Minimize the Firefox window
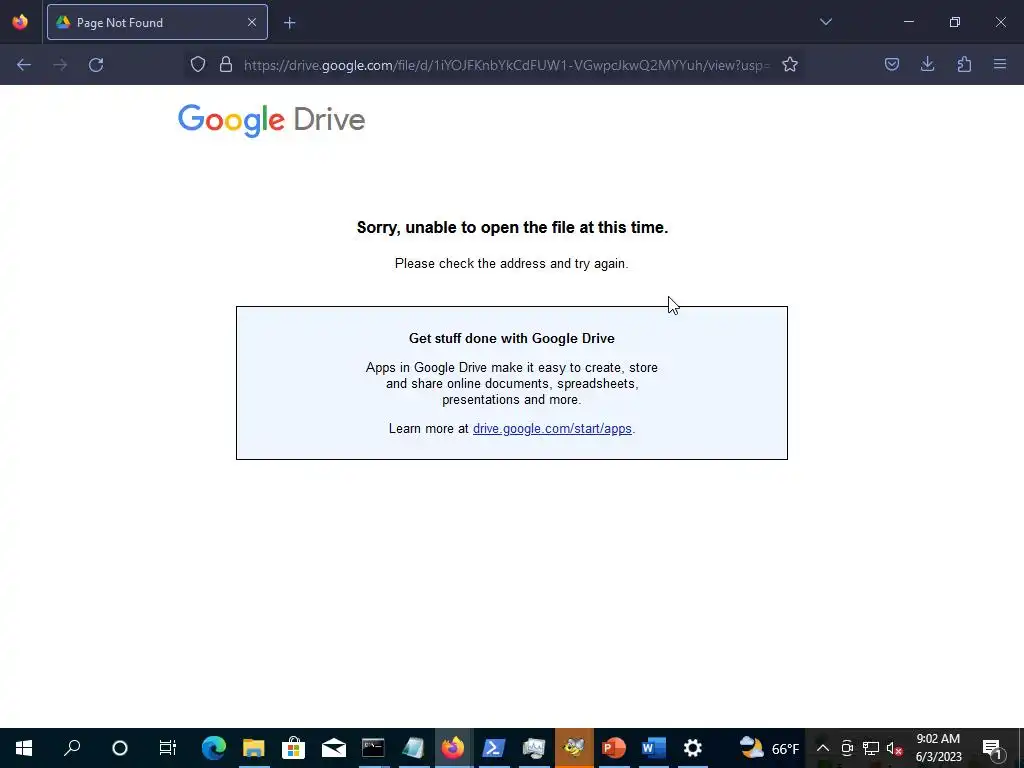 coord(908,22)
